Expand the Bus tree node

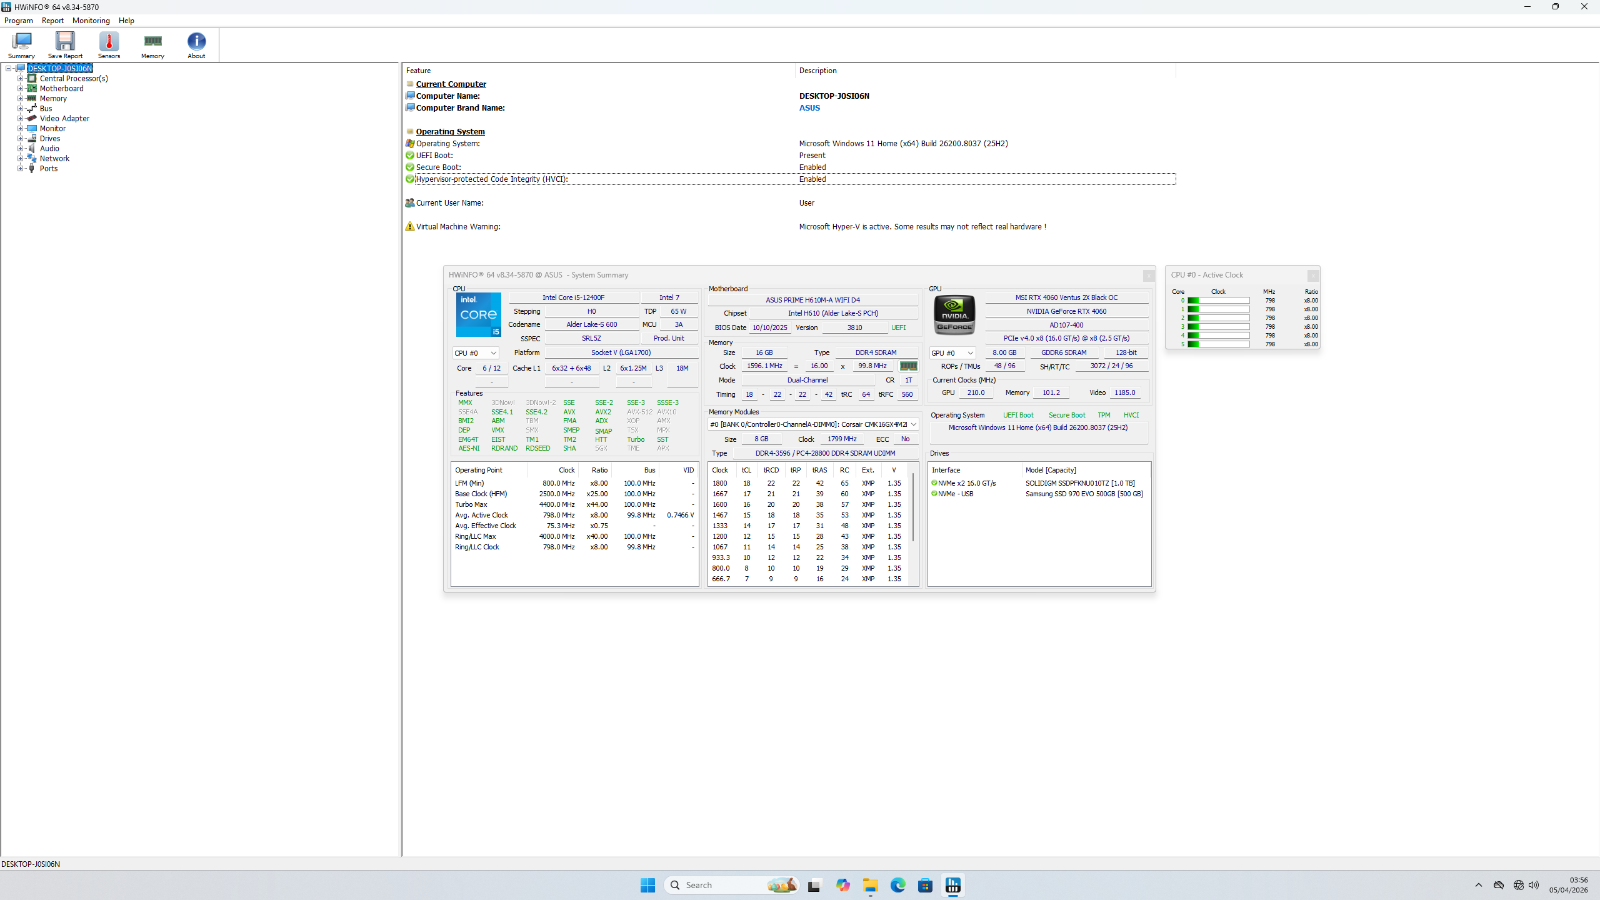click(20, 108)
